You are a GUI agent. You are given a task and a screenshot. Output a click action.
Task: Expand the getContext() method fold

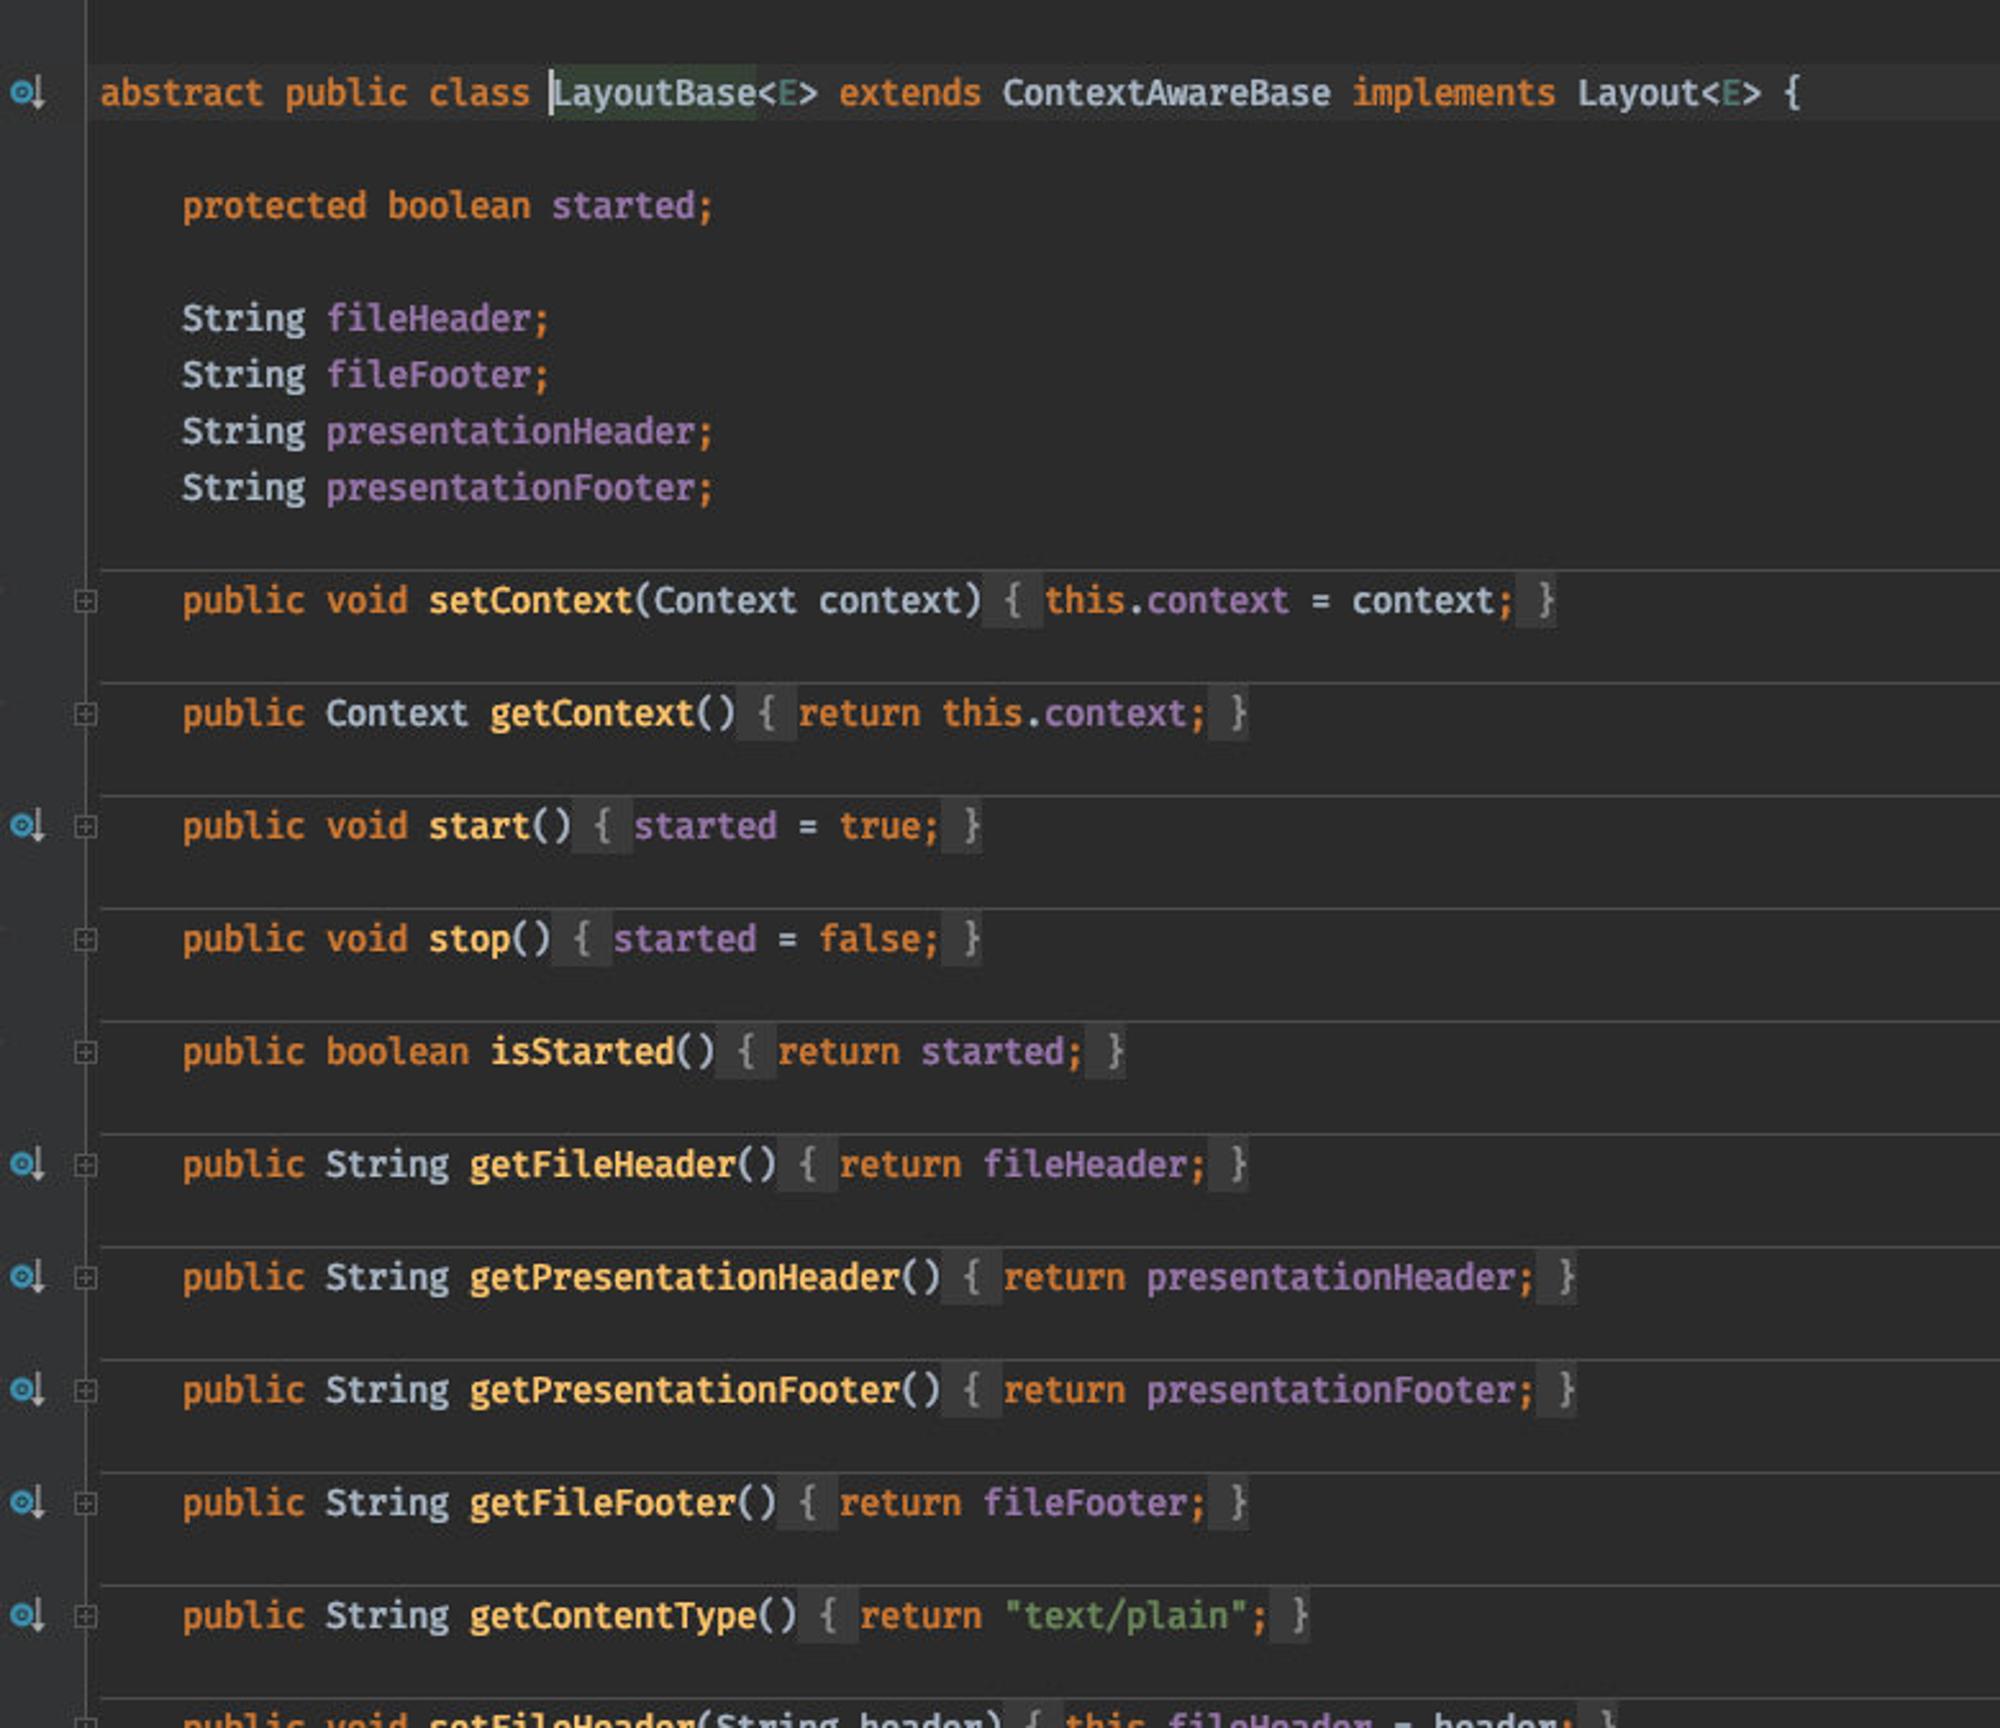pos(86,714)
